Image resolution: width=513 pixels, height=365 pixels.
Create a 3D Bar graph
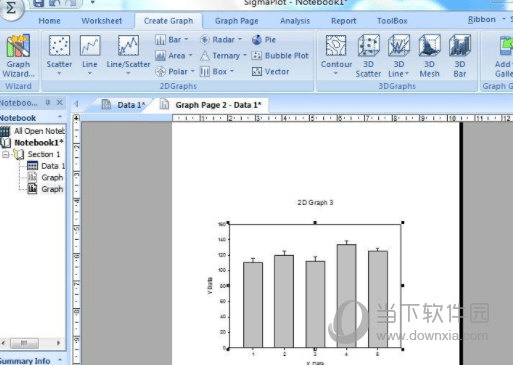pos(460,55)
